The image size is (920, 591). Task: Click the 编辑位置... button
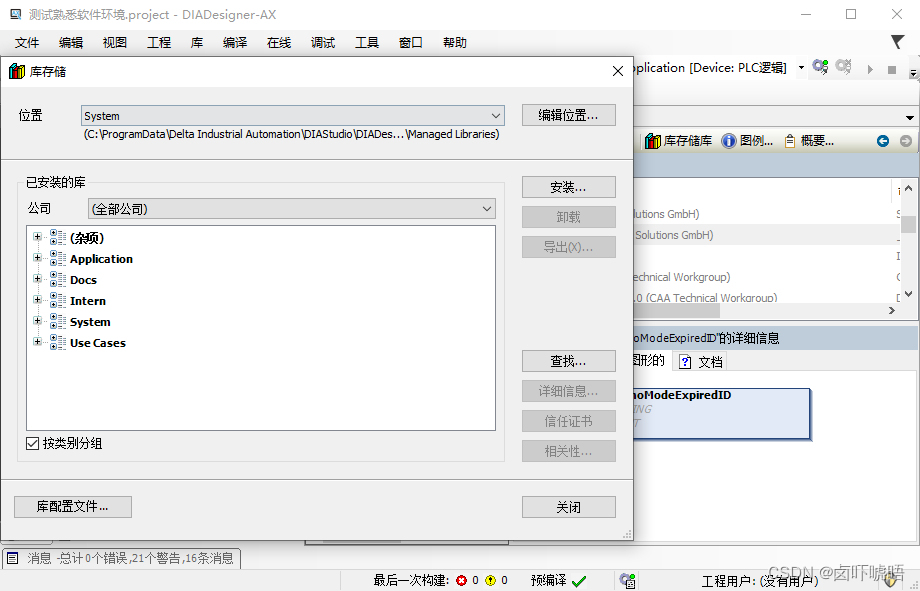coord(569,115)
